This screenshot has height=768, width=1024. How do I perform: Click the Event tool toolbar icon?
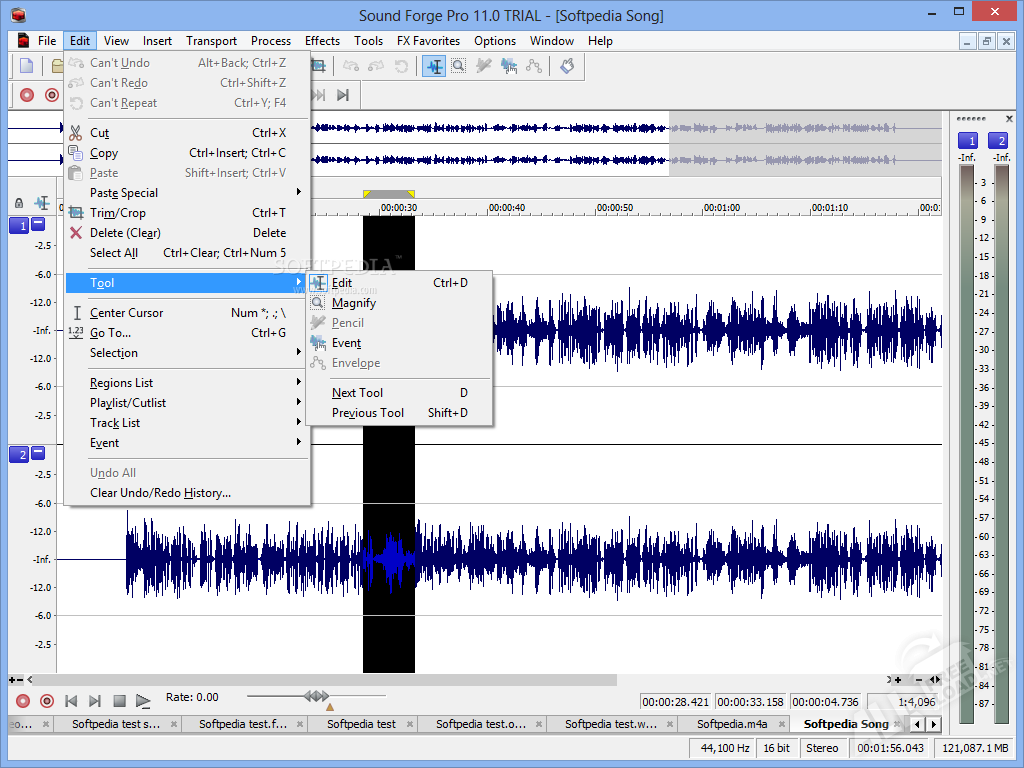pyautogui.click(x=509, y=66)
